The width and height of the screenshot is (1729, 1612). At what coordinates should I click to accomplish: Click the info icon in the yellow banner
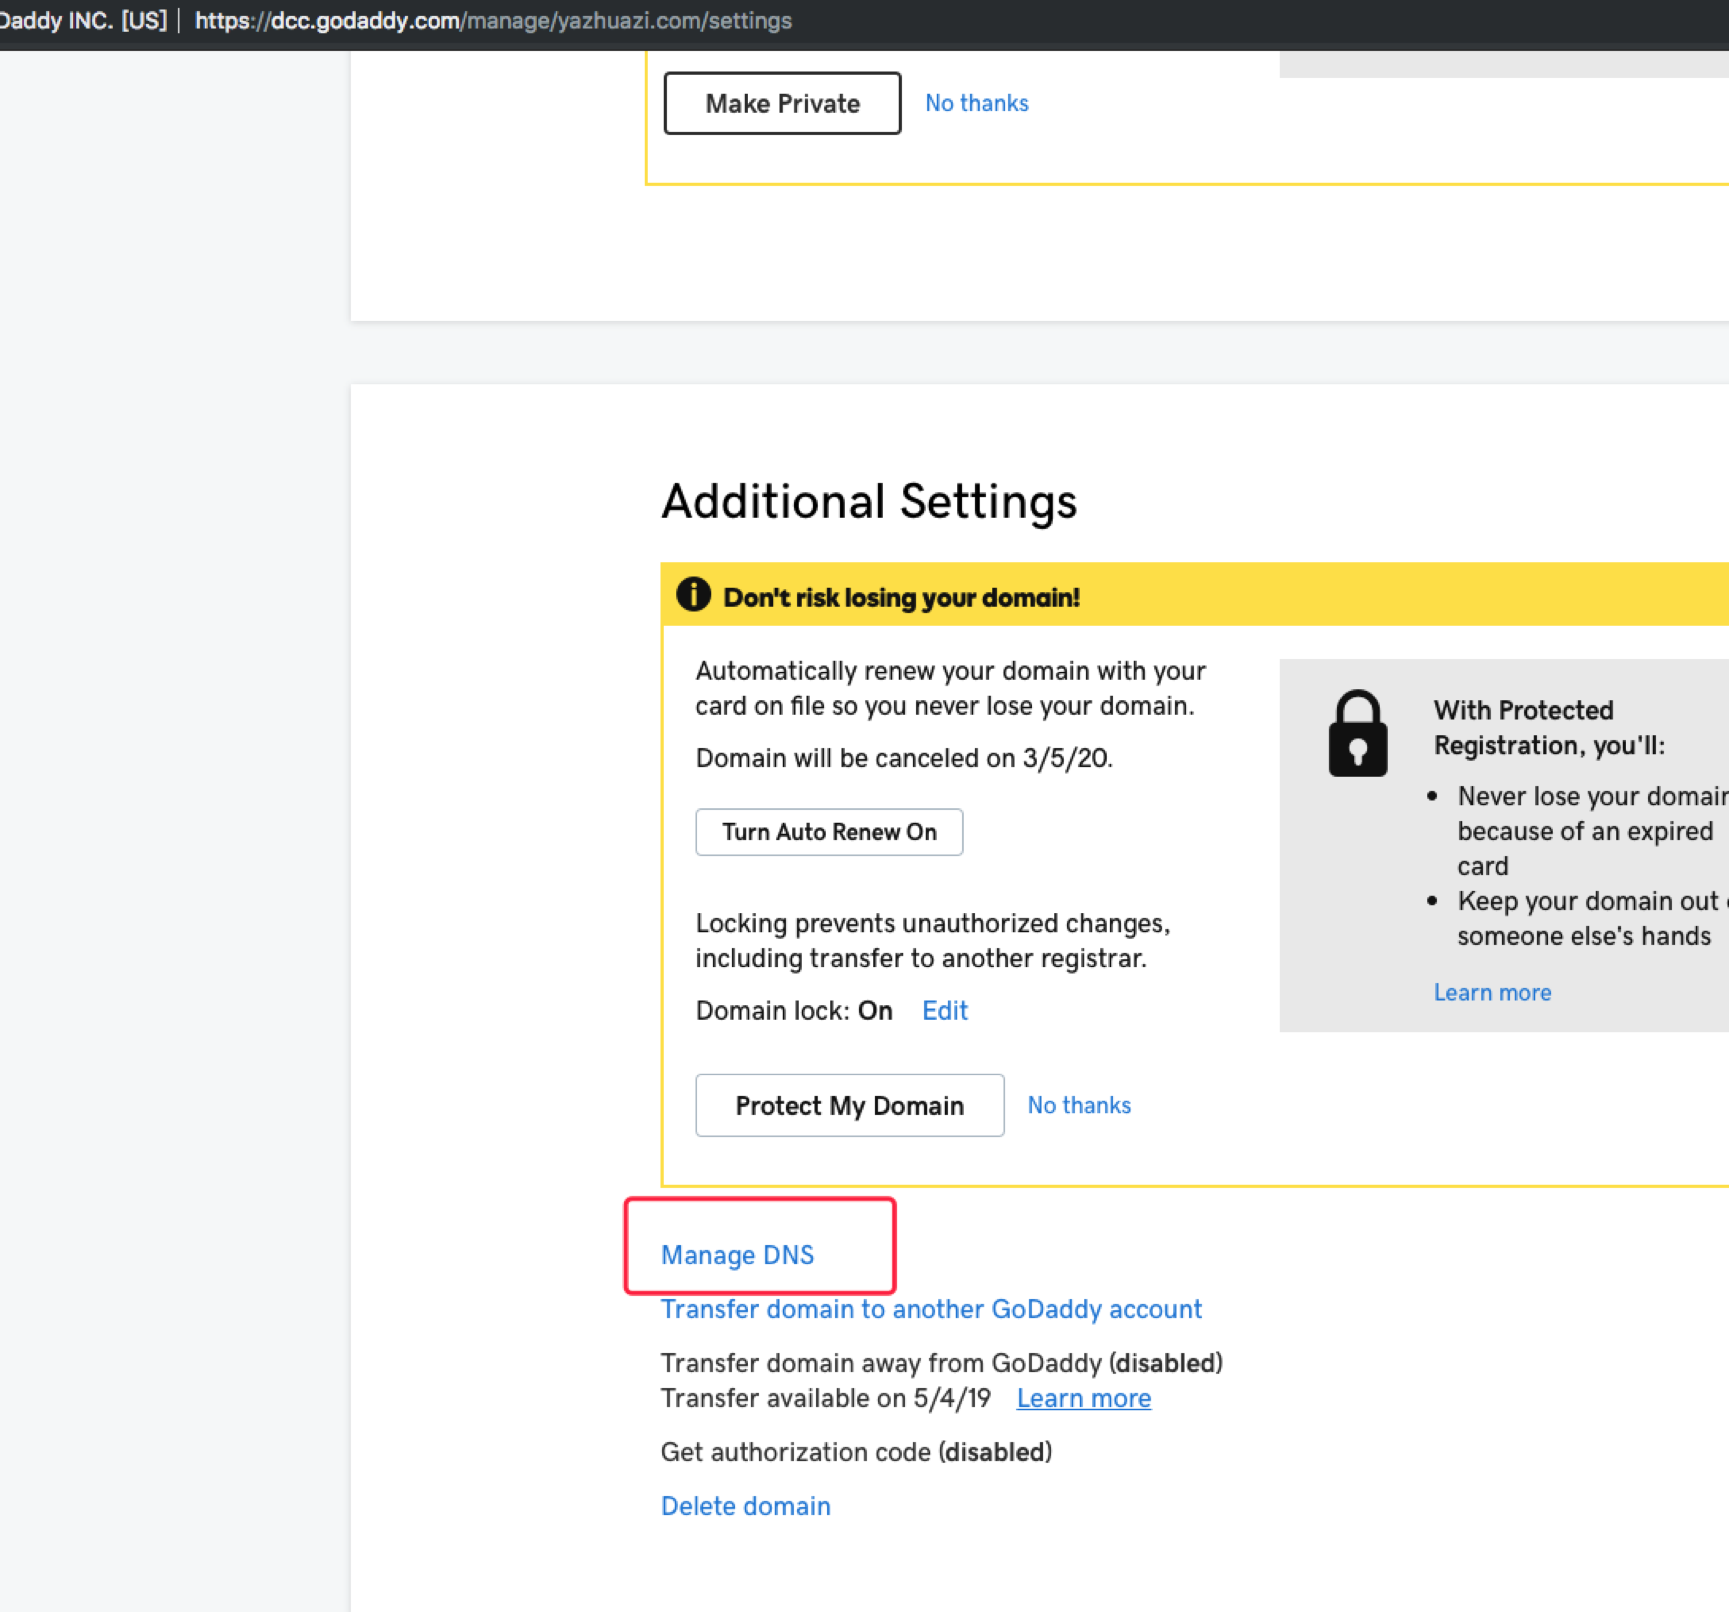point(692,595)
